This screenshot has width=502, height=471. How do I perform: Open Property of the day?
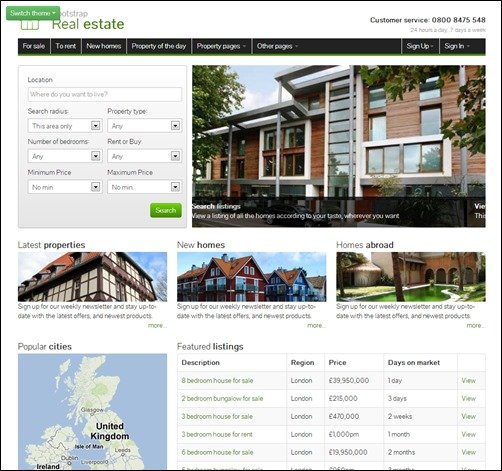click(x=159, y=46)
